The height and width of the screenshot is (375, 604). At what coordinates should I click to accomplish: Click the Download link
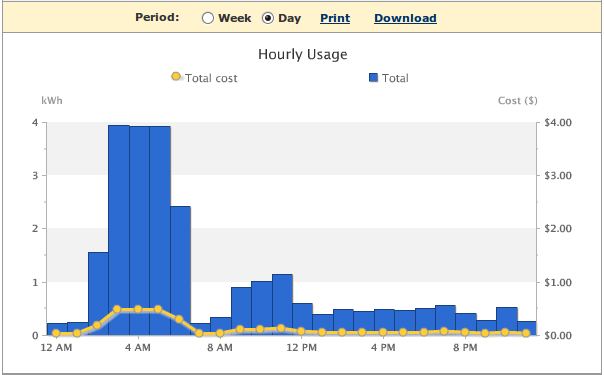point(405,18)
